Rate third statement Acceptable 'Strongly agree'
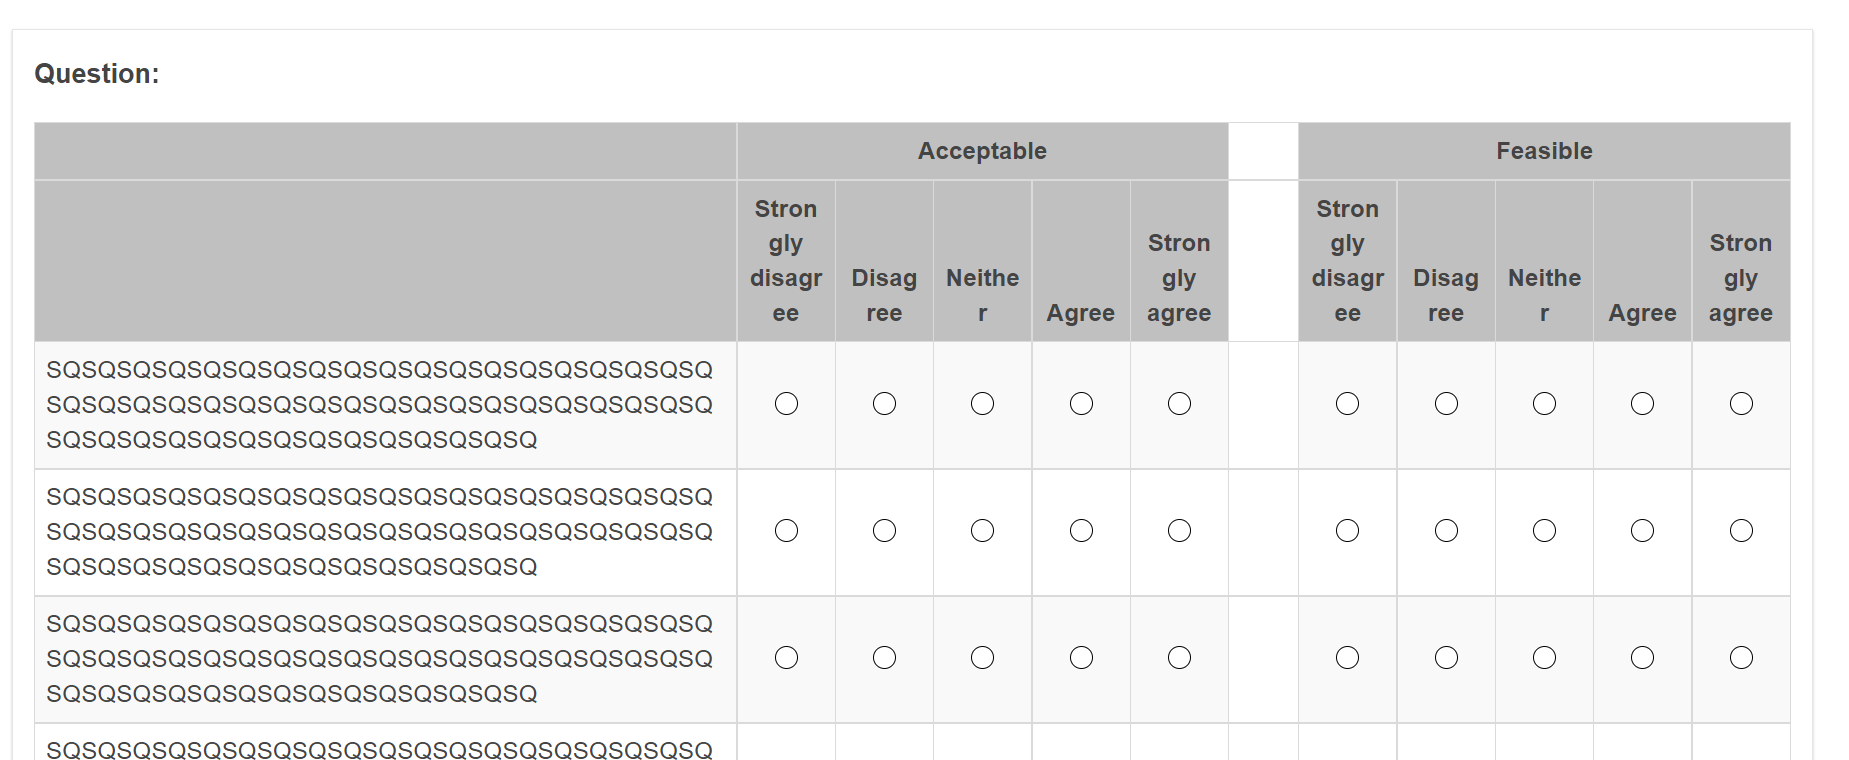The height and width of the screenshot is (760, 1849). (x=1179, y=658)
